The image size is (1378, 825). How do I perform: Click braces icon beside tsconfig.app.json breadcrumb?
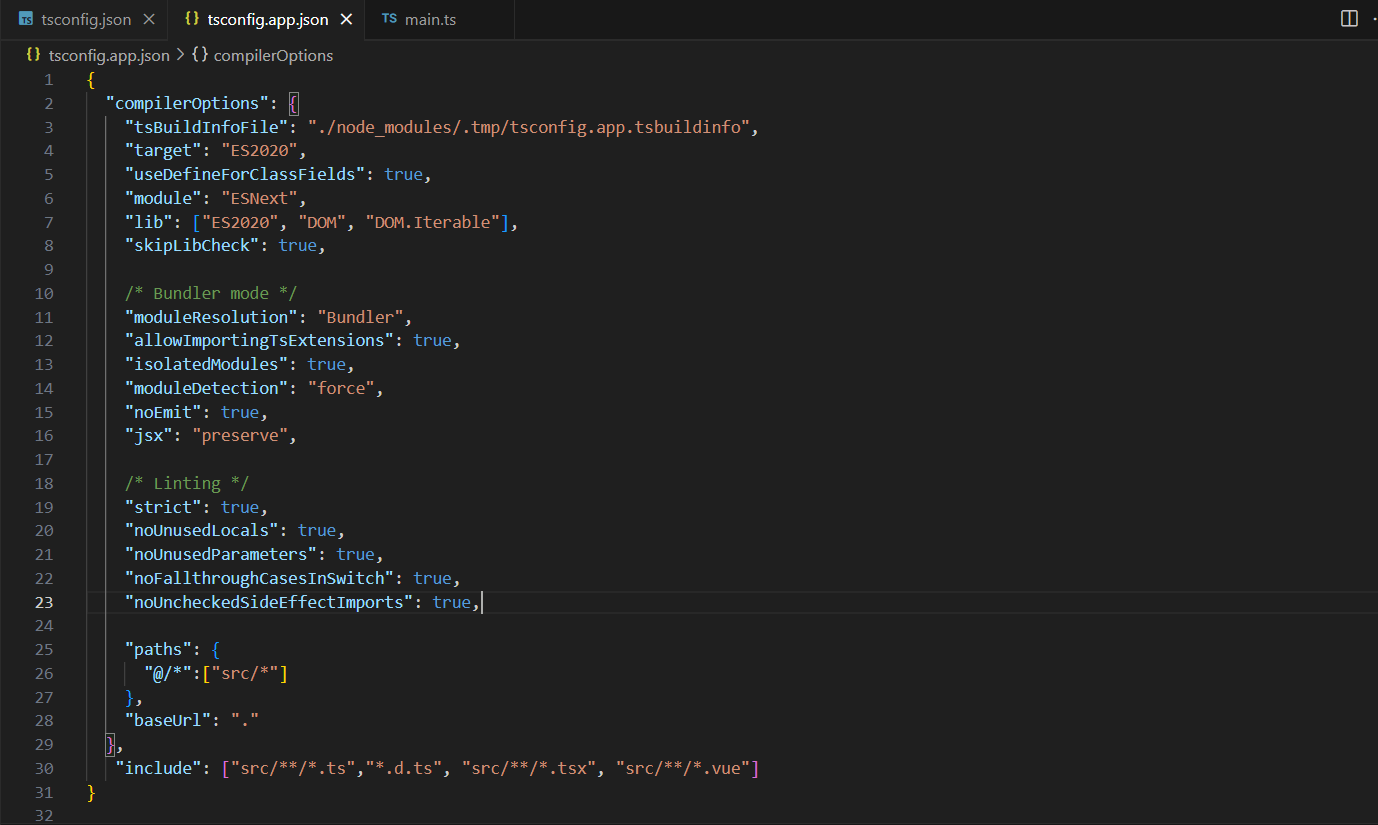coord(33,55)
